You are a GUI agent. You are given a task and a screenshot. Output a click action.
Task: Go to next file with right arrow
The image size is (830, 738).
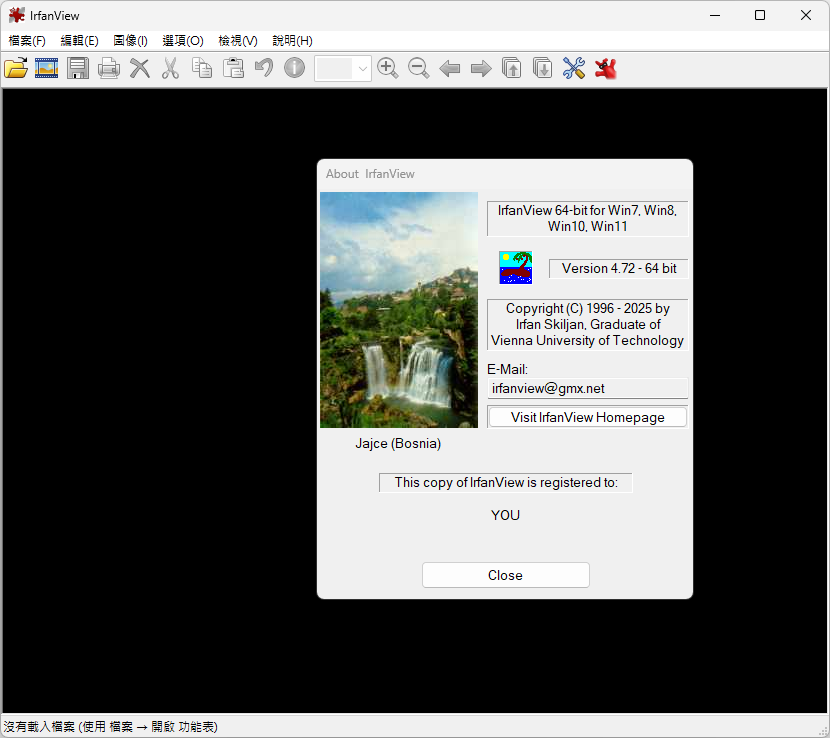481,68
